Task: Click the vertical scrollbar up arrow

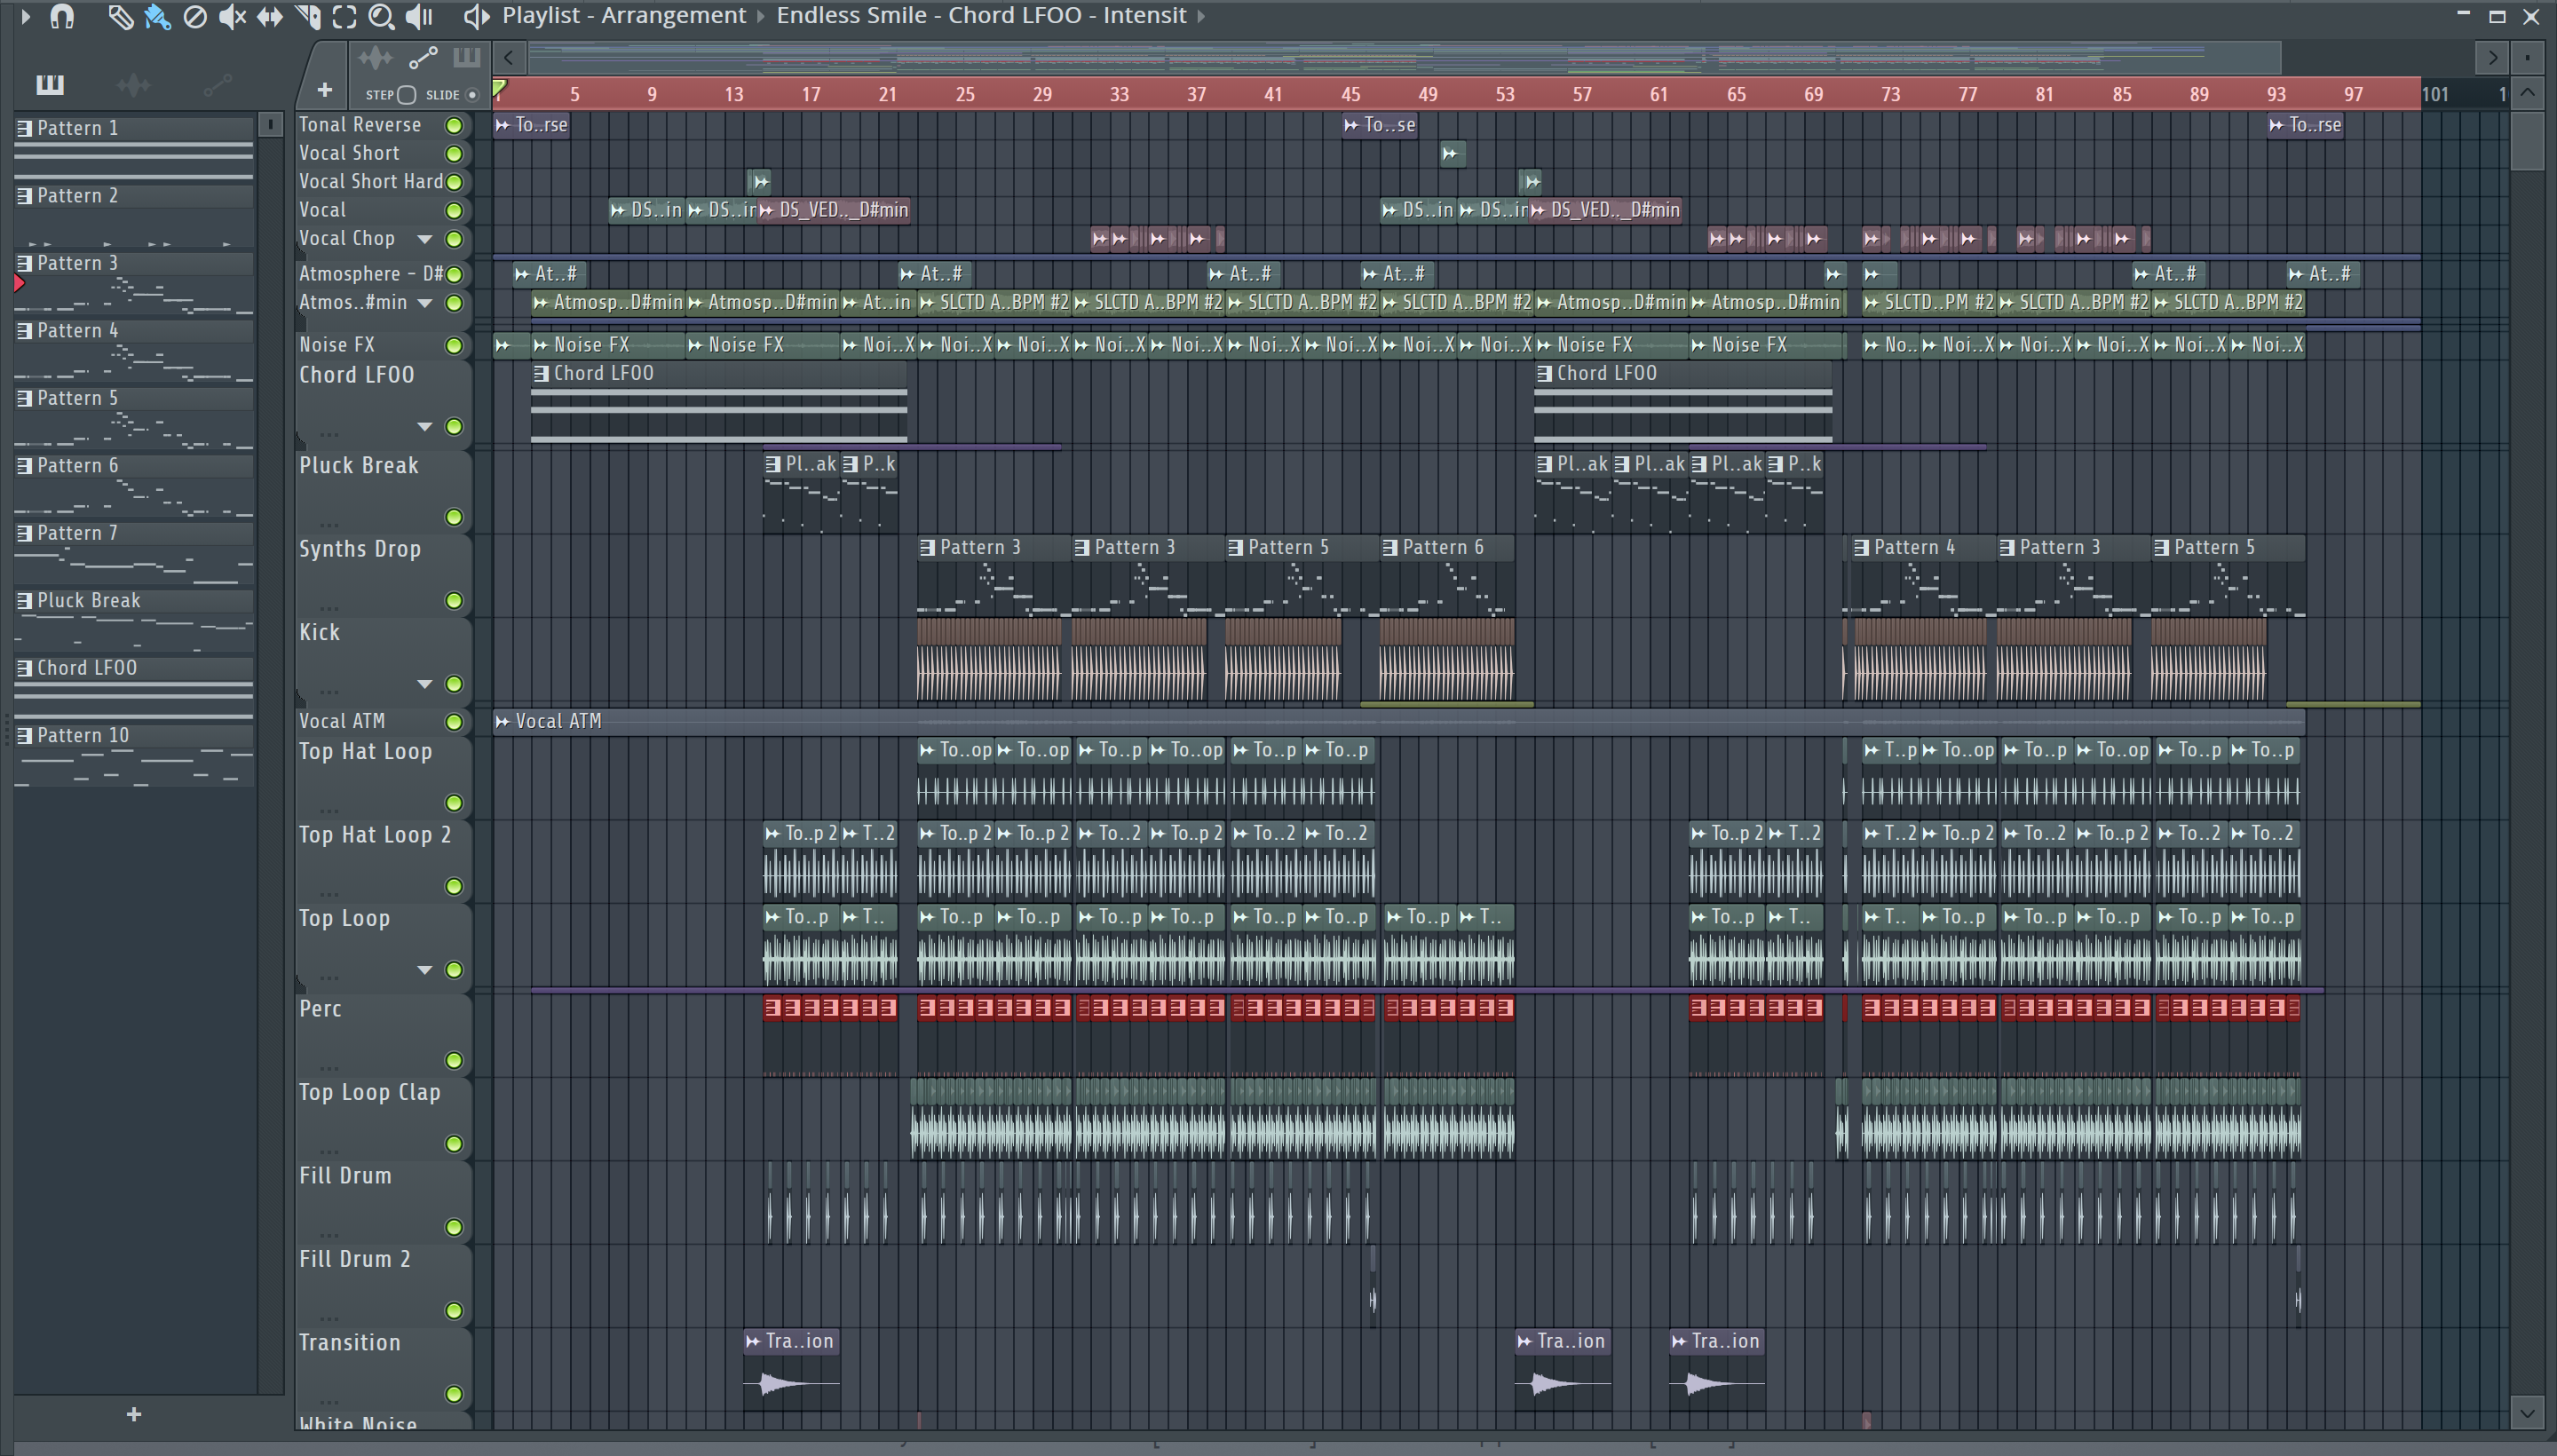Action: coord(2528,94)
